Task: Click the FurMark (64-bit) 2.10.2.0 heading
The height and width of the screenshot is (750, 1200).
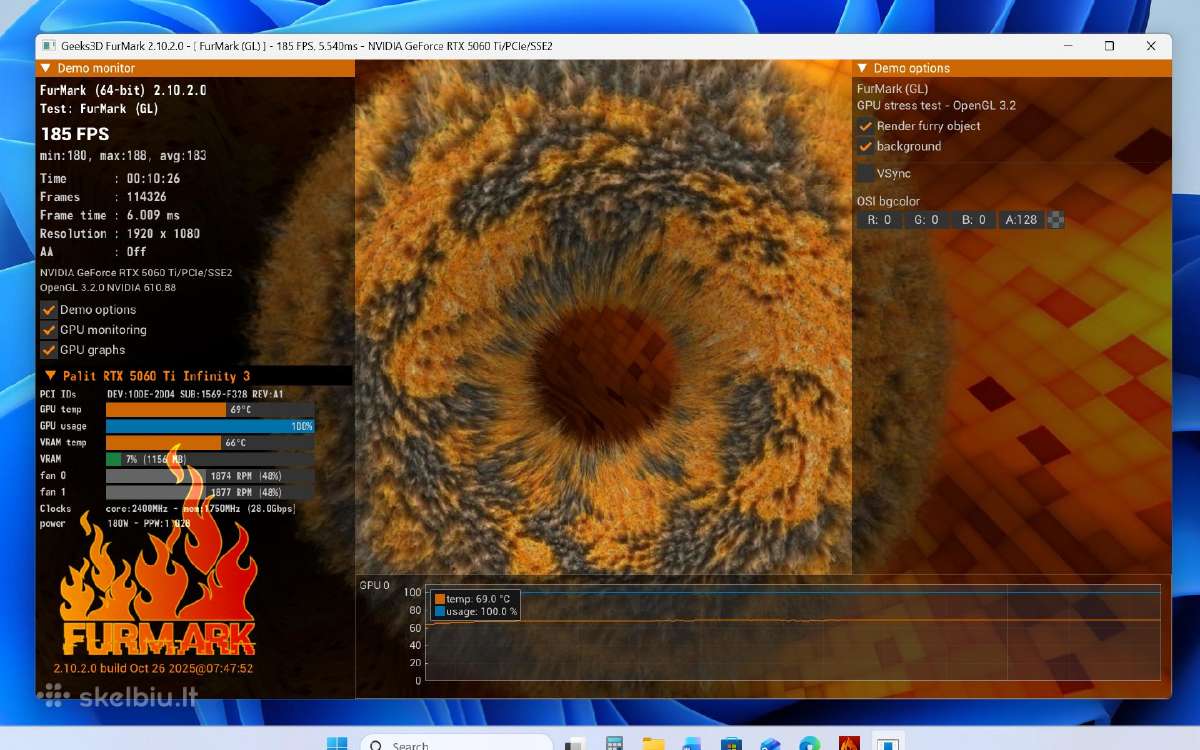Action: pyautogui.click(x=123, y=90)
